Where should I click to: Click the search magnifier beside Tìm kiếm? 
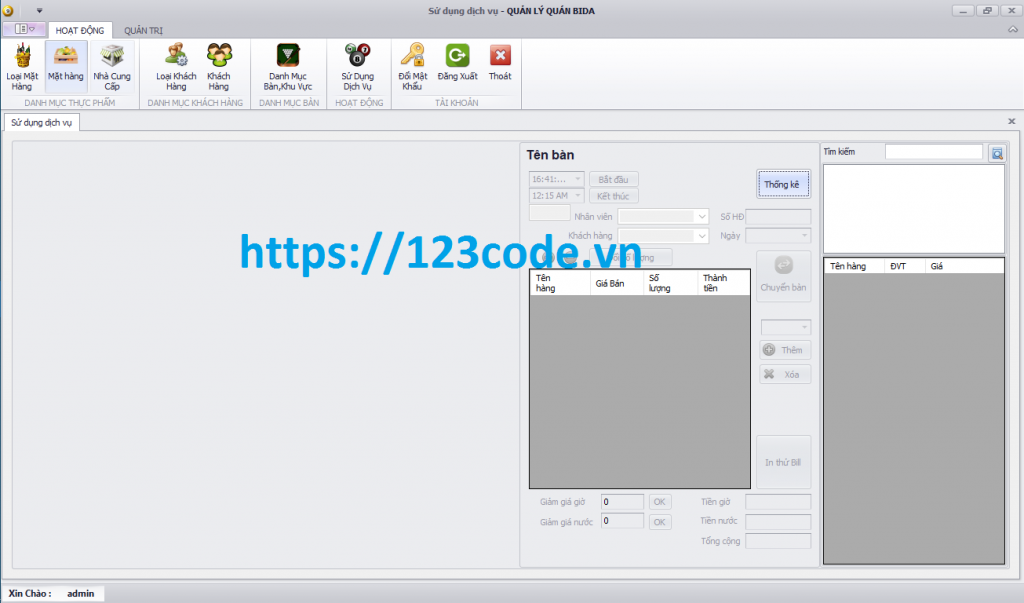click(x=996, y=152)
